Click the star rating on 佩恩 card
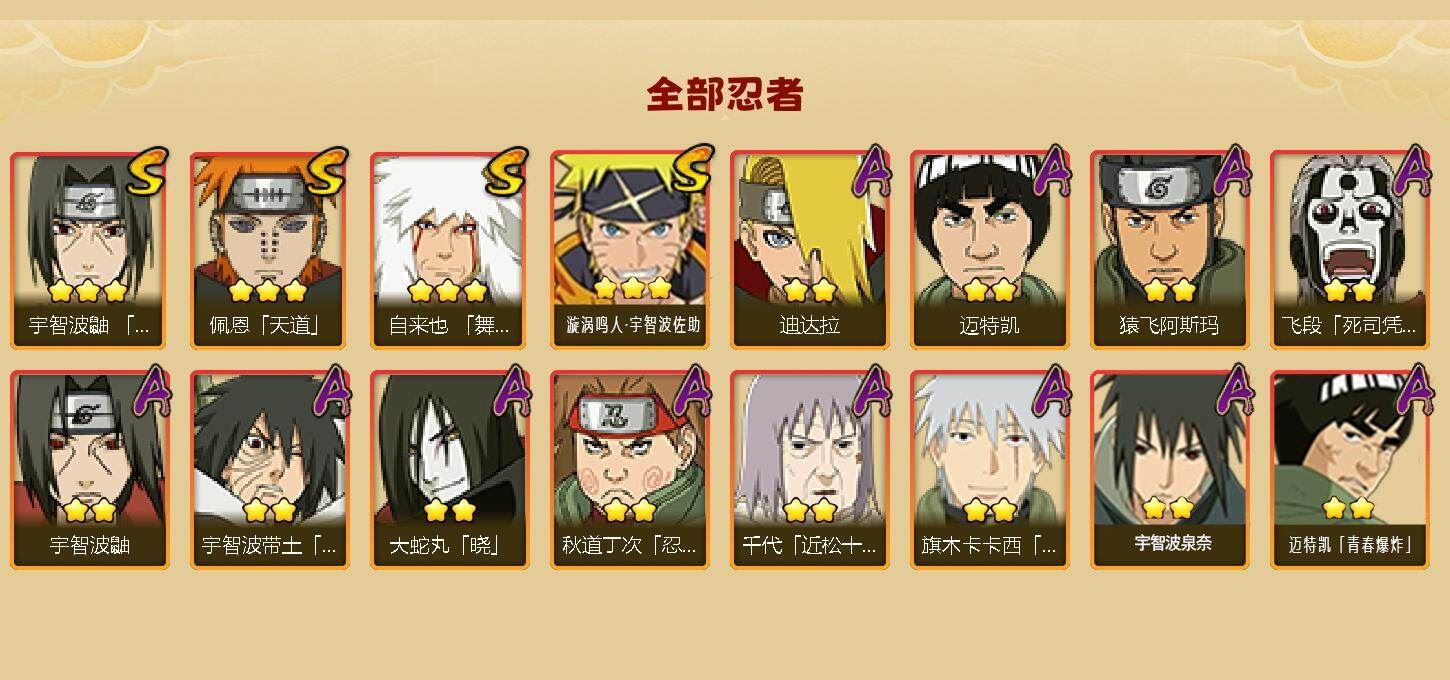1450x680 pixels. [266, 291]
